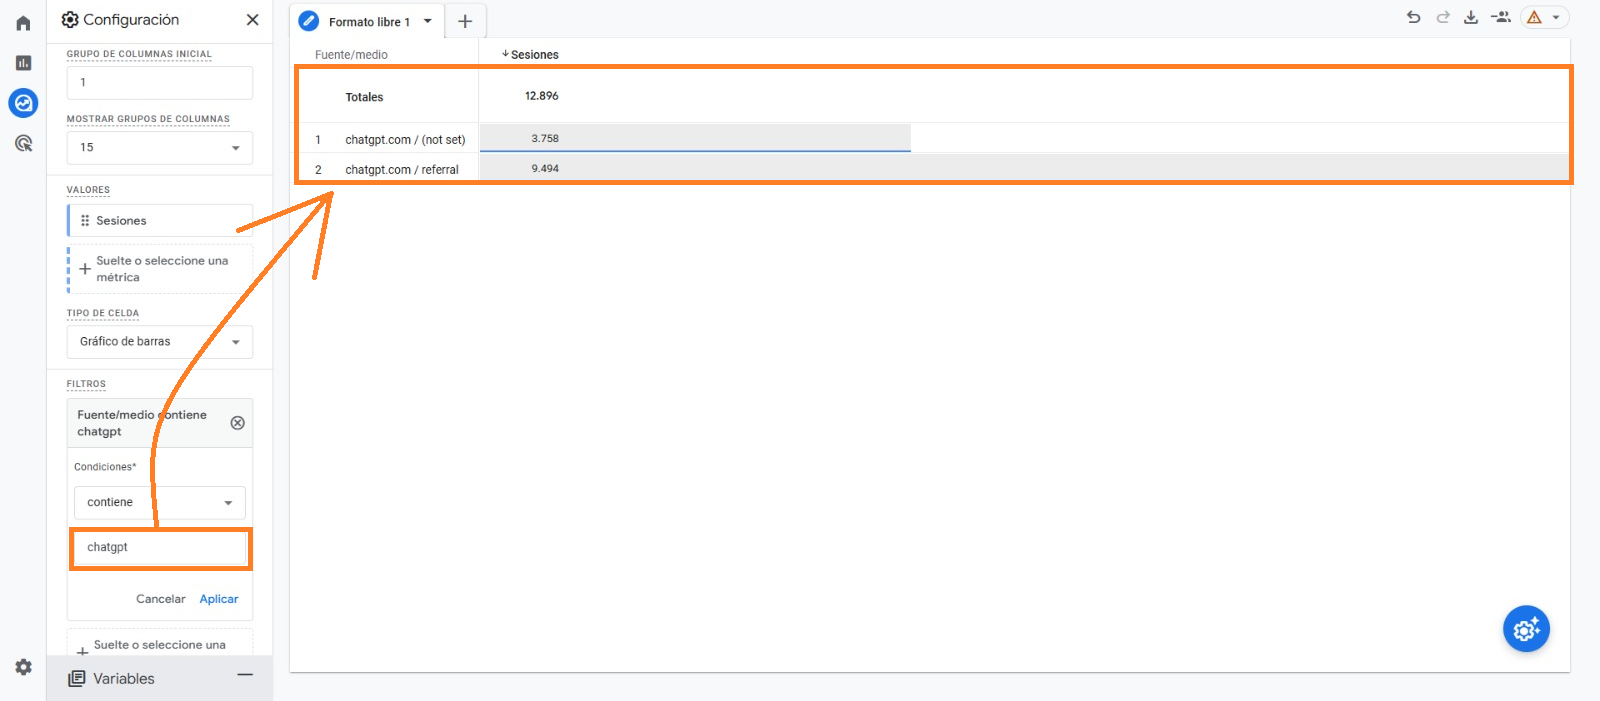Add a metric in Valores drop zone
Viewport: 1600px width, 701px height.
point(160,269)
